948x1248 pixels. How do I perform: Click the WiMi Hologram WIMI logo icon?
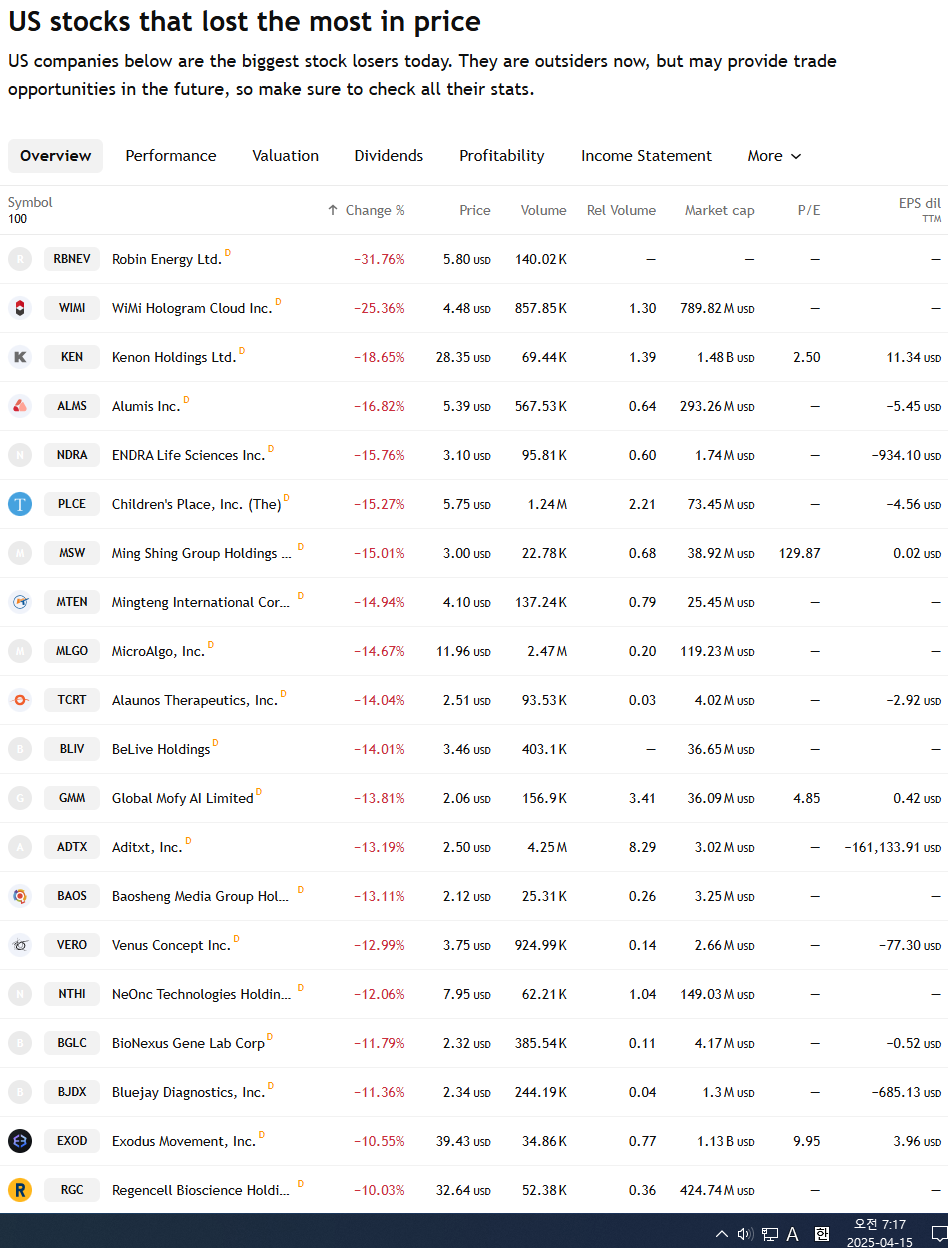20,308
